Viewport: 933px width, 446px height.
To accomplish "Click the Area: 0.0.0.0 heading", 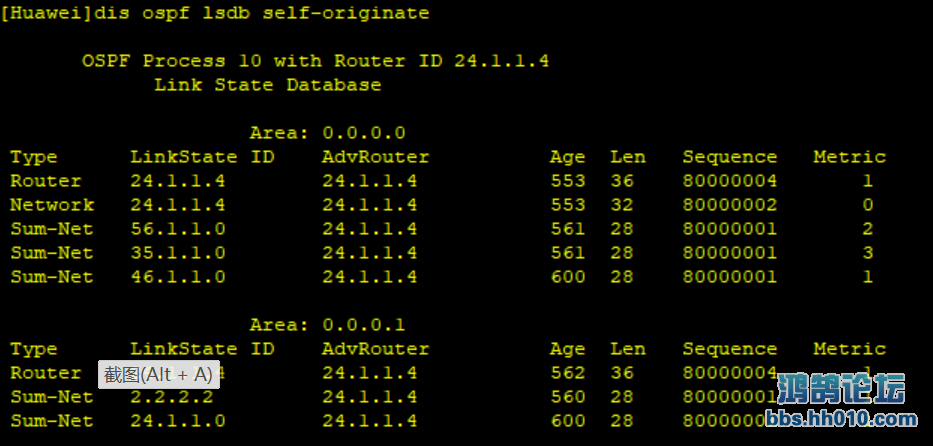I will click(328, 133).
